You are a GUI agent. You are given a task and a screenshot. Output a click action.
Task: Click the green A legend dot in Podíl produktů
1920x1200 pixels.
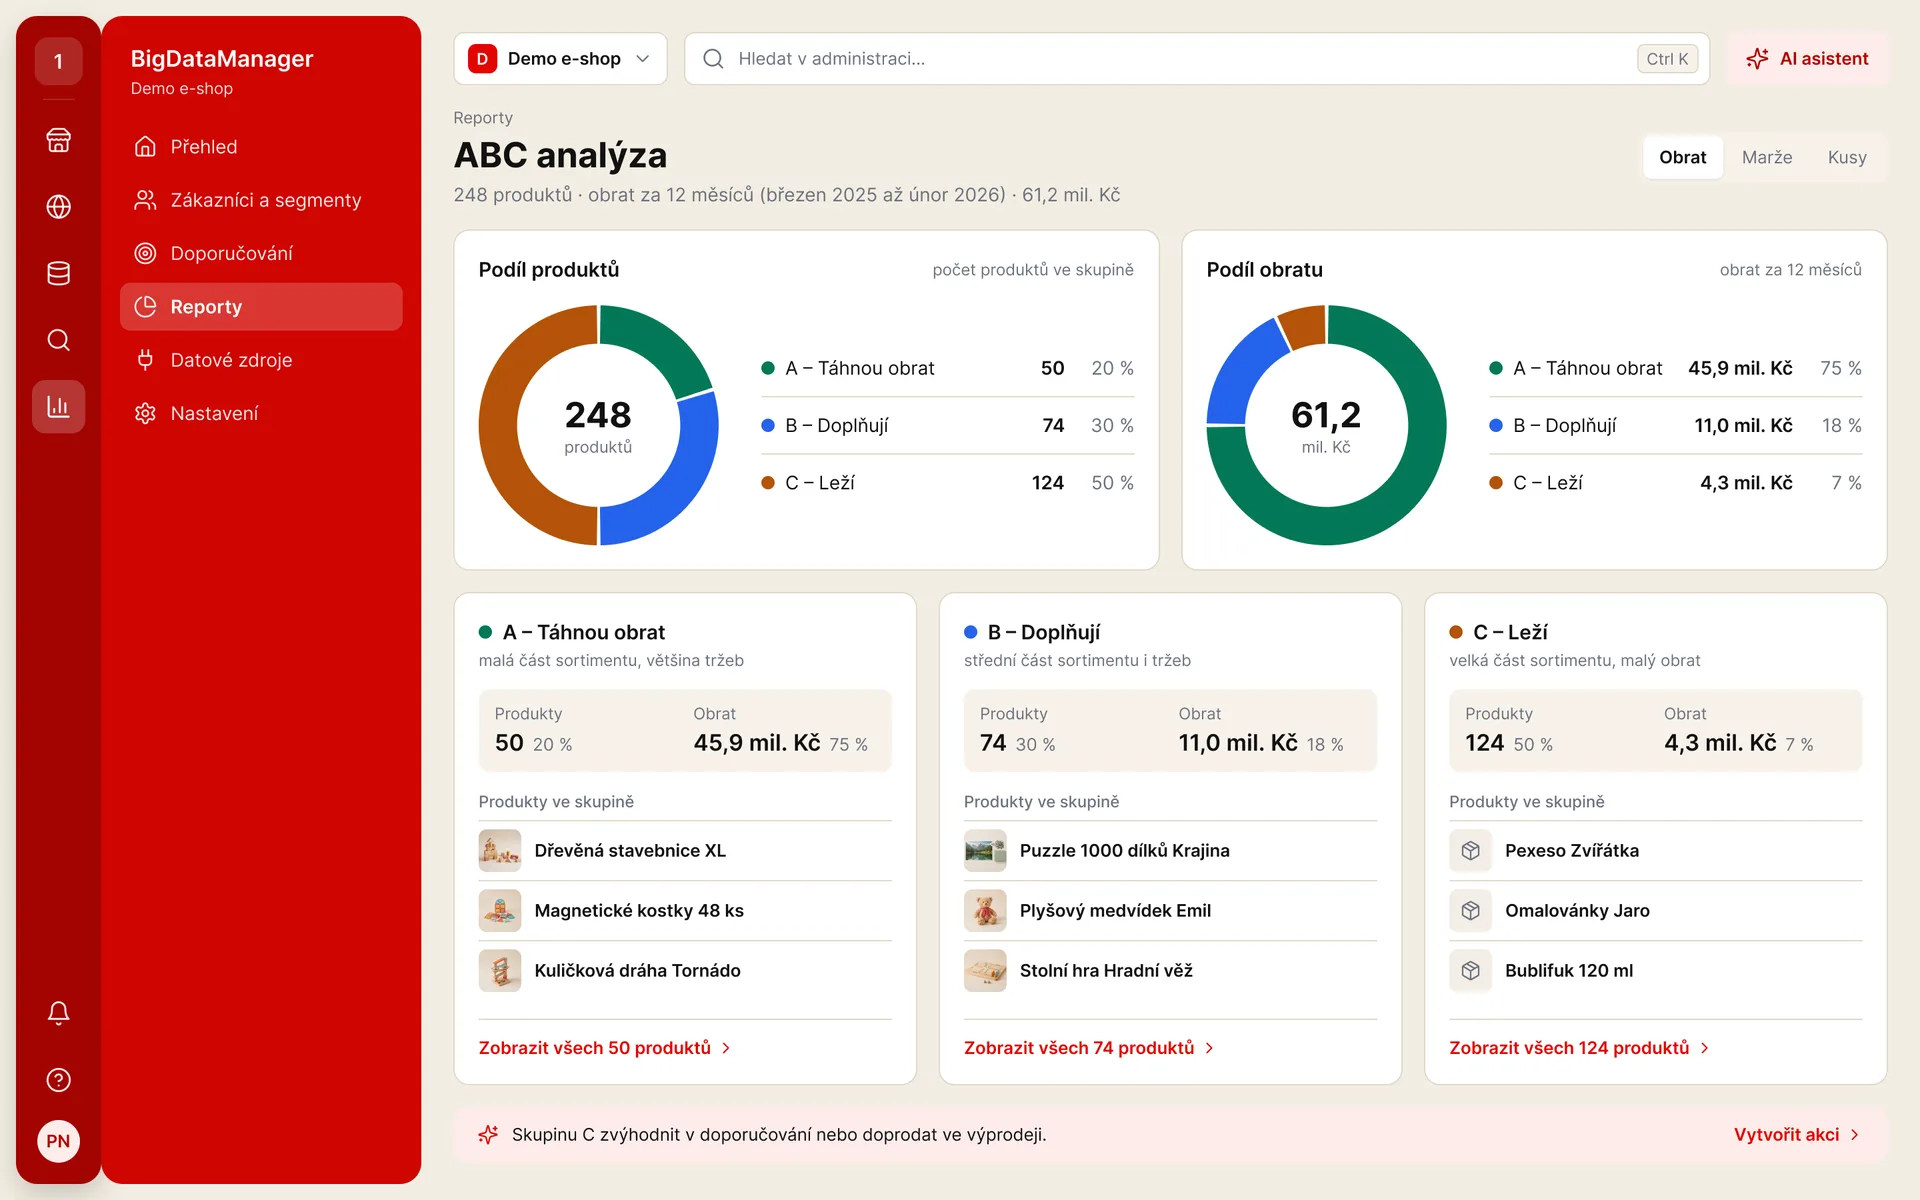(x=768, y=368)
